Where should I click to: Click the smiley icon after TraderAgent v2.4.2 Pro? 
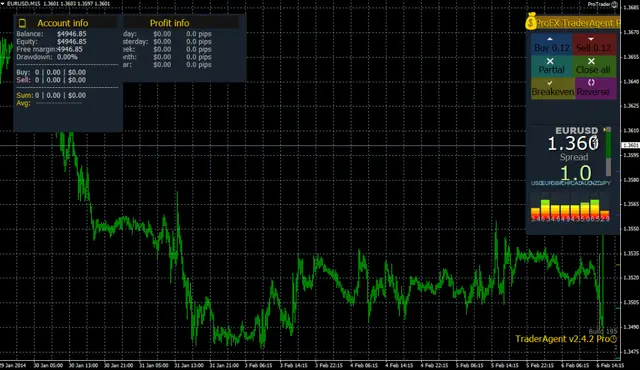[x=613, y=339]
